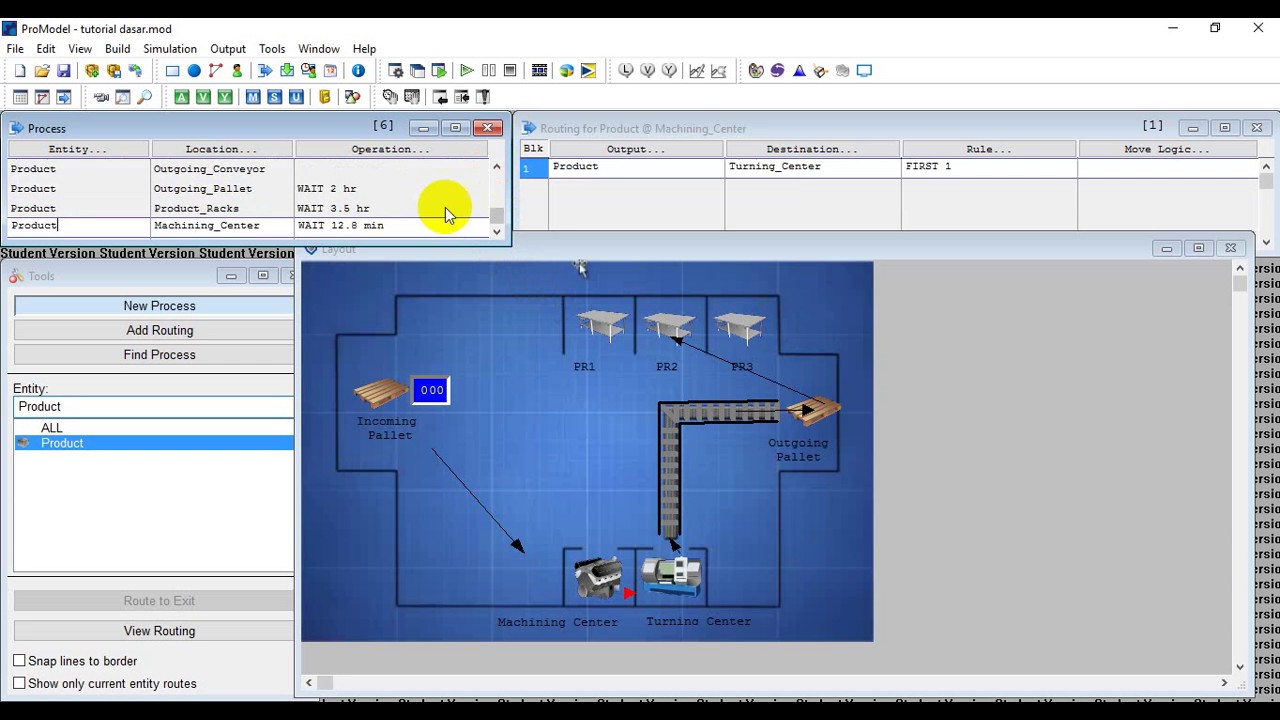Select the Outgoing_Pallet location cell
This screenshot has width=1280, height=720.
221,189
